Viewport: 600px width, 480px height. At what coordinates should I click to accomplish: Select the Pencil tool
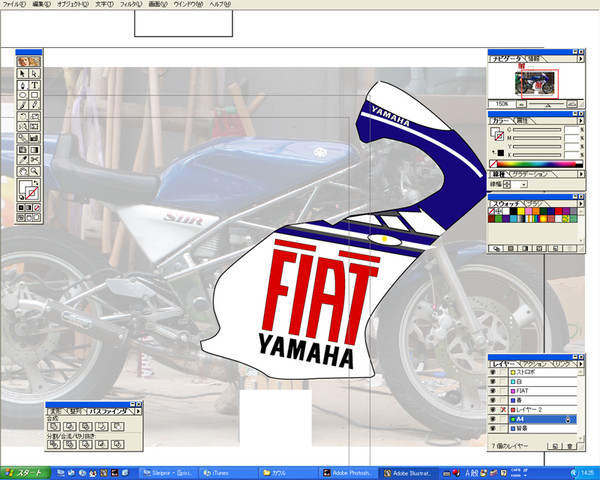pyautogui.click(x=34, y=105)
